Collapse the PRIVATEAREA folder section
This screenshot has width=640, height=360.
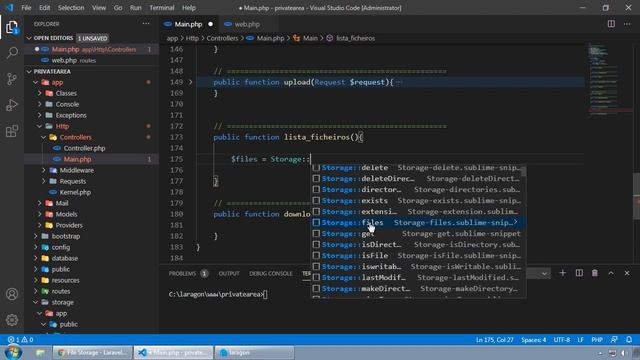tap(29, 71)
